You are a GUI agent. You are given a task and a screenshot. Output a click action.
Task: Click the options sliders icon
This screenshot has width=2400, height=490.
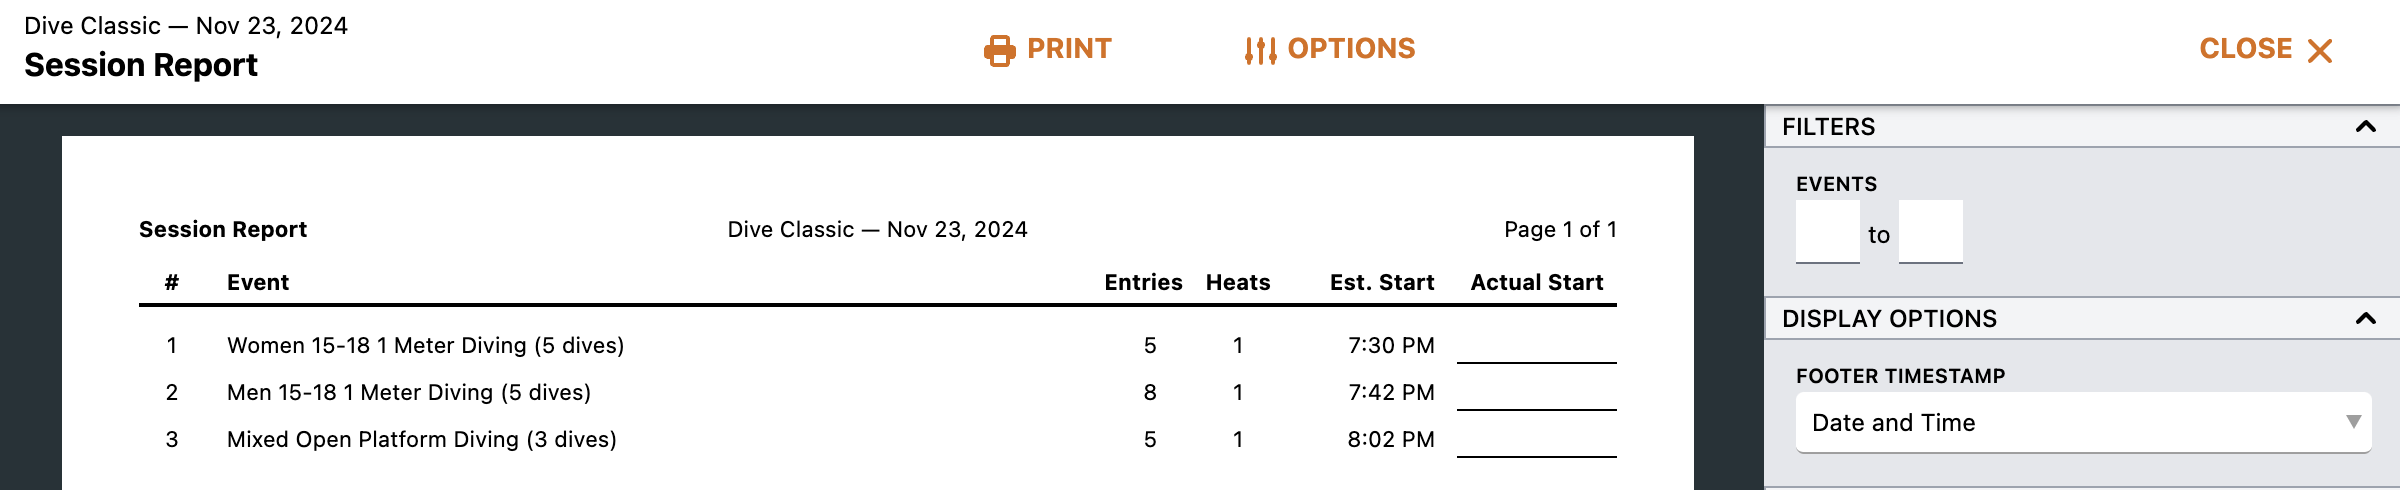click(x=1260, y=50)
